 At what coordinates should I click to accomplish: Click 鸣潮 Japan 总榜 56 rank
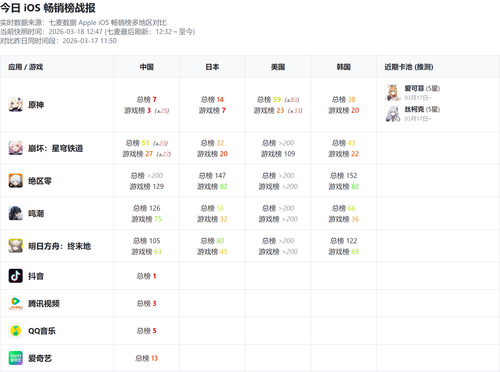212,208
